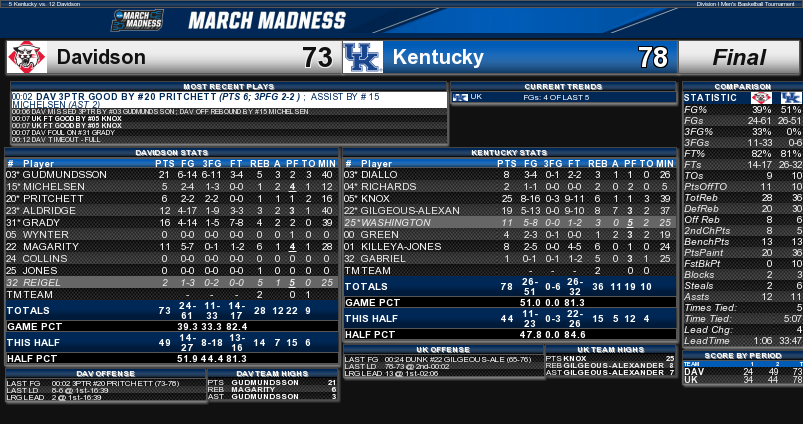The width and height of the screenshot is (803, 424).
Task: Click the Davidson logo in Comparison header
Action: [761, 98]
